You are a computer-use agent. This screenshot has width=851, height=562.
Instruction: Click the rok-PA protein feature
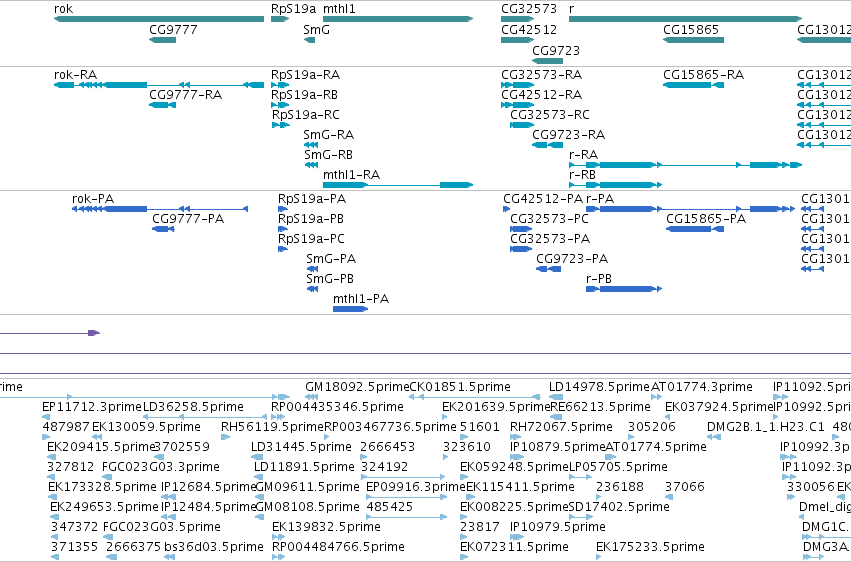[160, 209]
